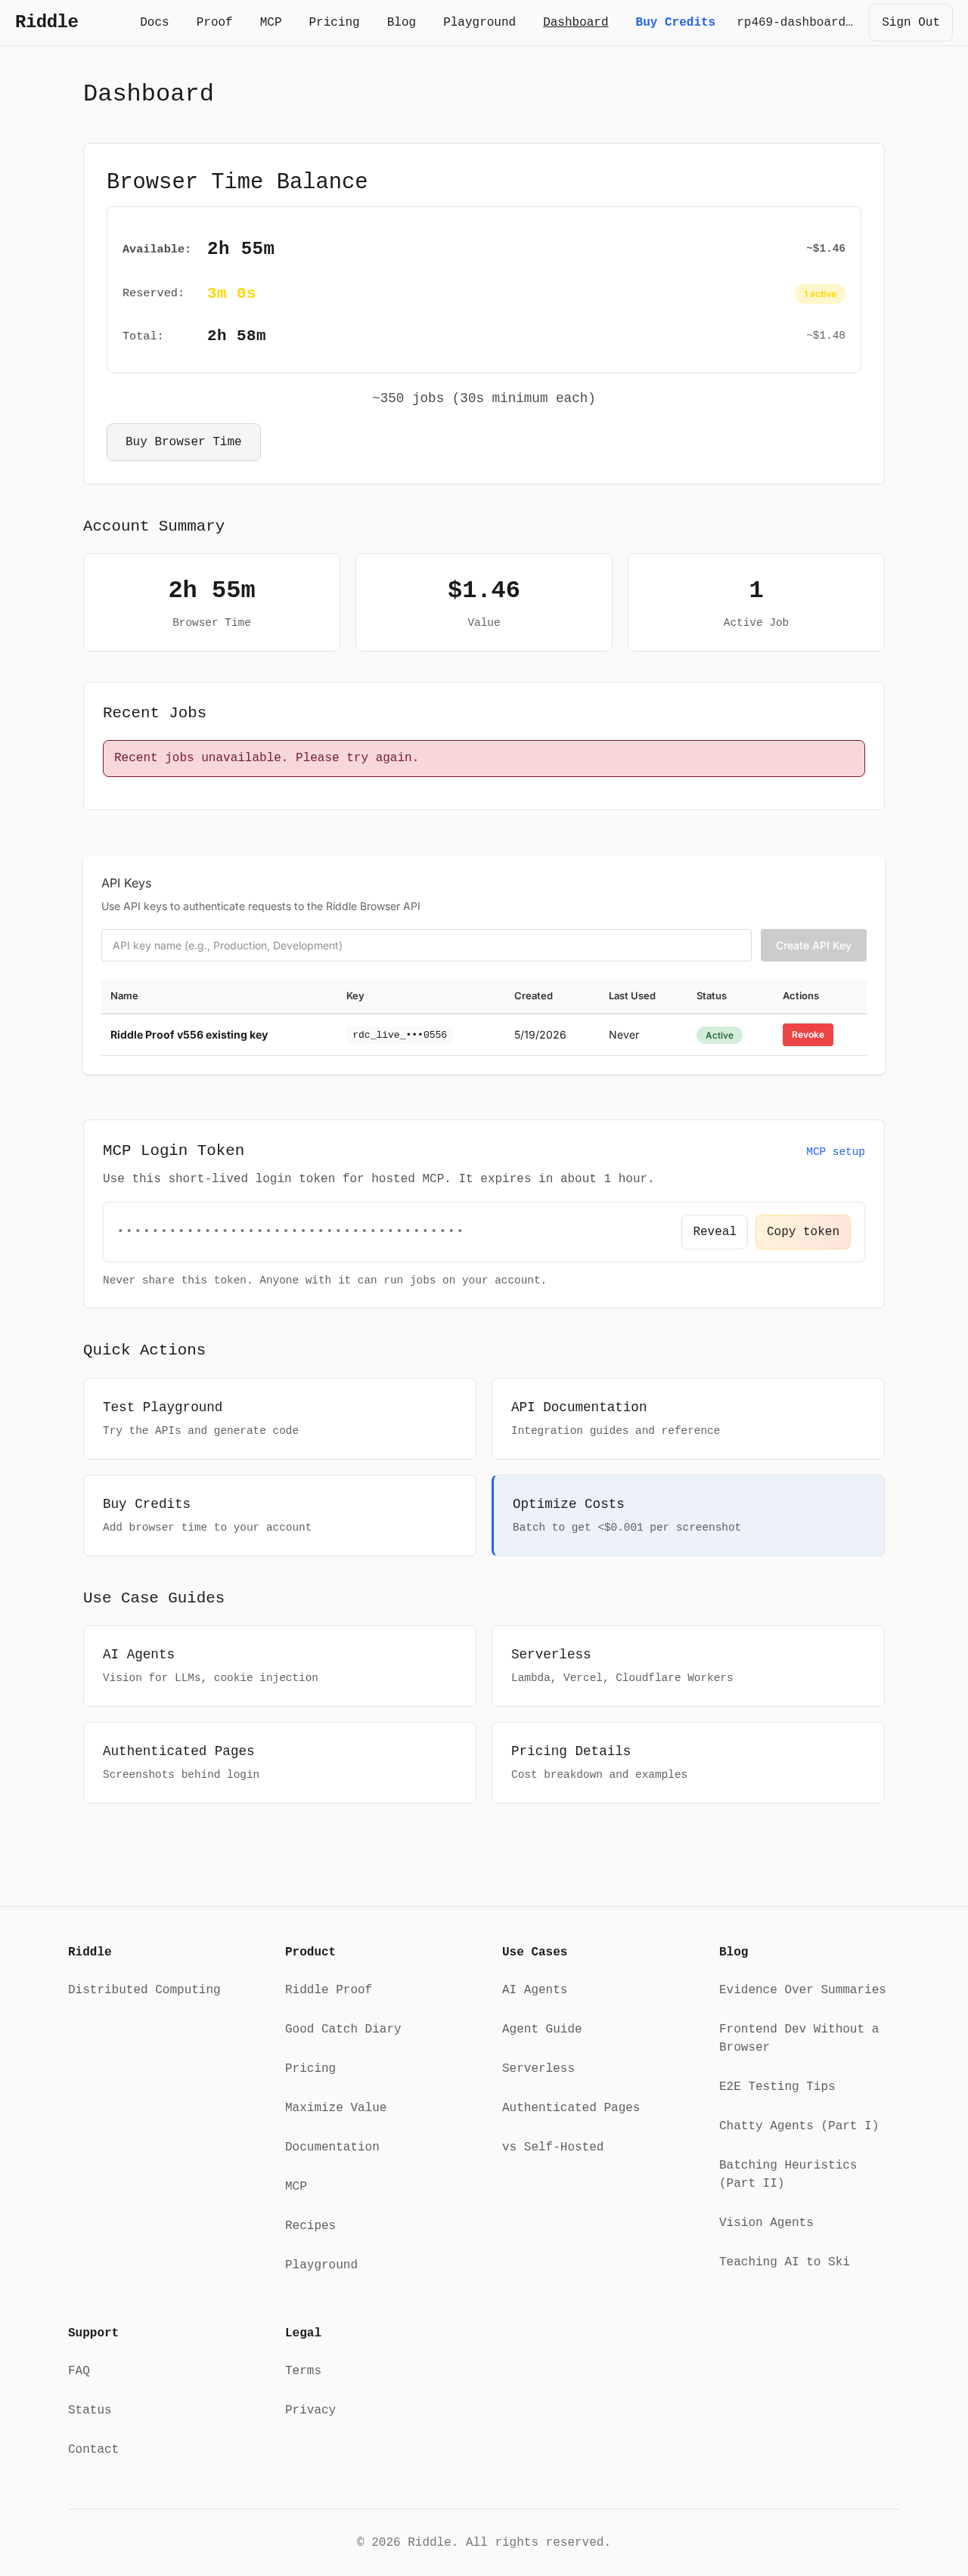Open Agent Guide footer link

click(x=542, y=2029)
